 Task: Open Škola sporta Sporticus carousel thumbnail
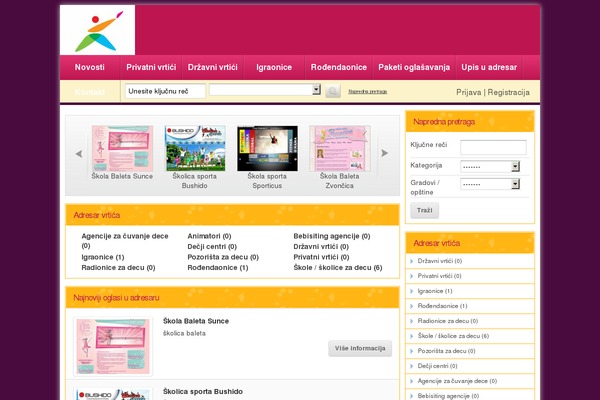click(x=267, y=149)
